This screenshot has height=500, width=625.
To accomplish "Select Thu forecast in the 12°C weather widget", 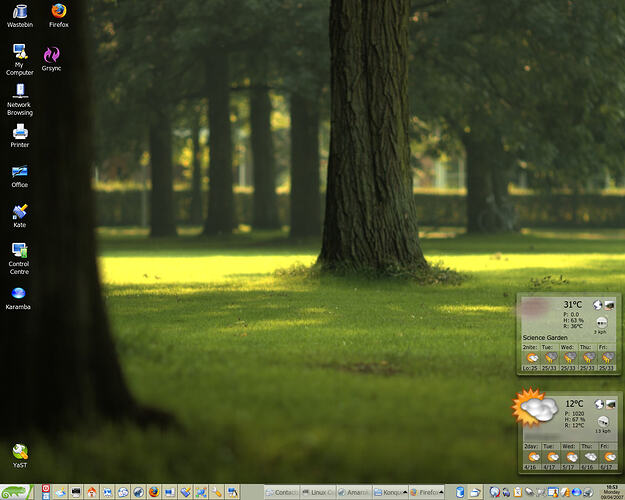I will point(590,457).
